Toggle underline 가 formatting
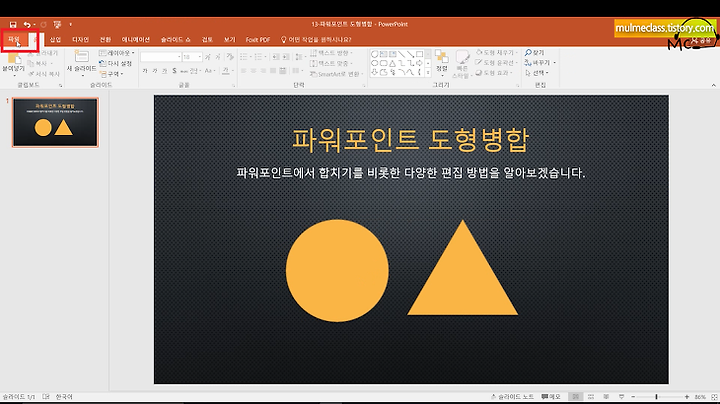This screenshot has height=404, width=720. point(164,71)
